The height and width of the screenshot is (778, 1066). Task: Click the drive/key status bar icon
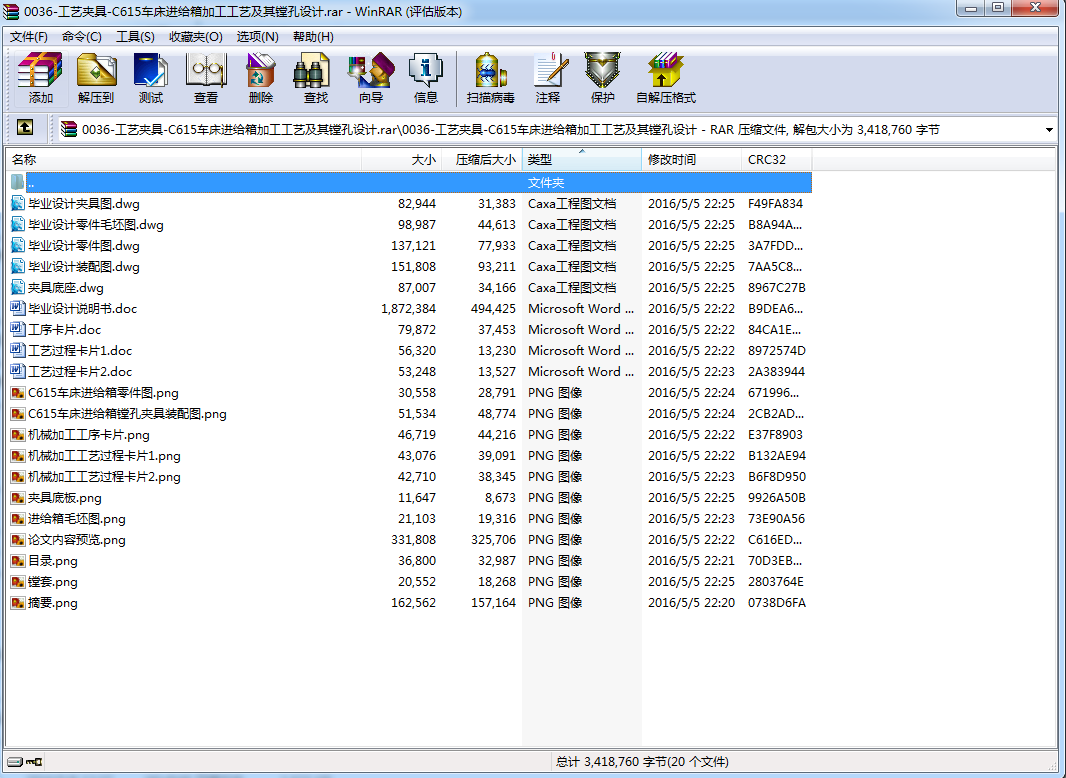24,762
